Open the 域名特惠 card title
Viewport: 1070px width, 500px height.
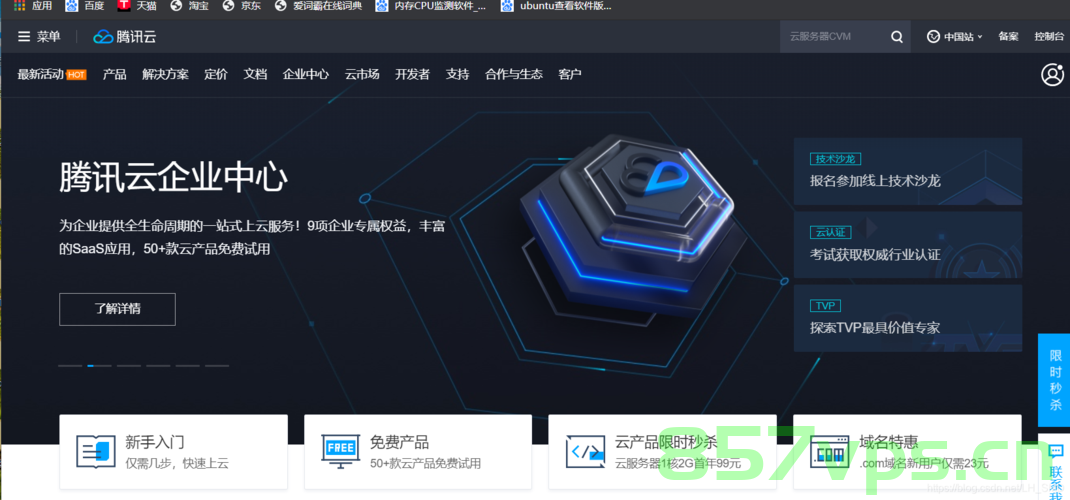click(888, 442)
